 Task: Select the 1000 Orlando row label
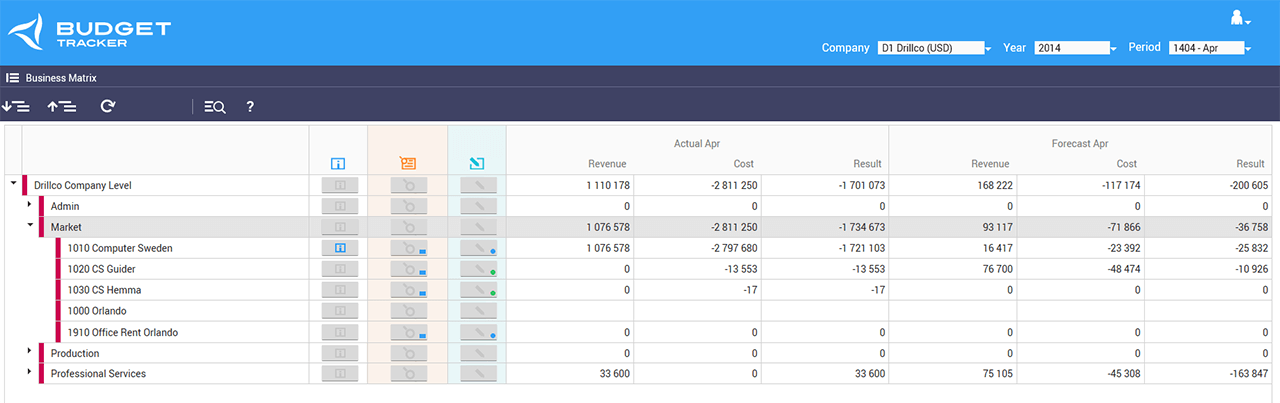(97, 311)
